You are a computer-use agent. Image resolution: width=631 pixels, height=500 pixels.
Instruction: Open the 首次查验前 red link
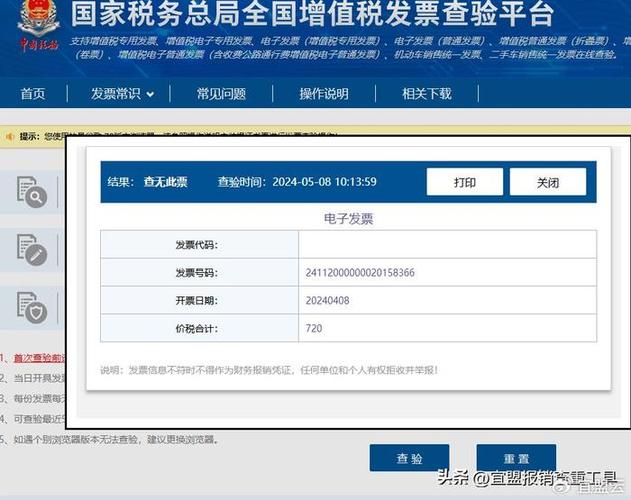click(39, 358)
